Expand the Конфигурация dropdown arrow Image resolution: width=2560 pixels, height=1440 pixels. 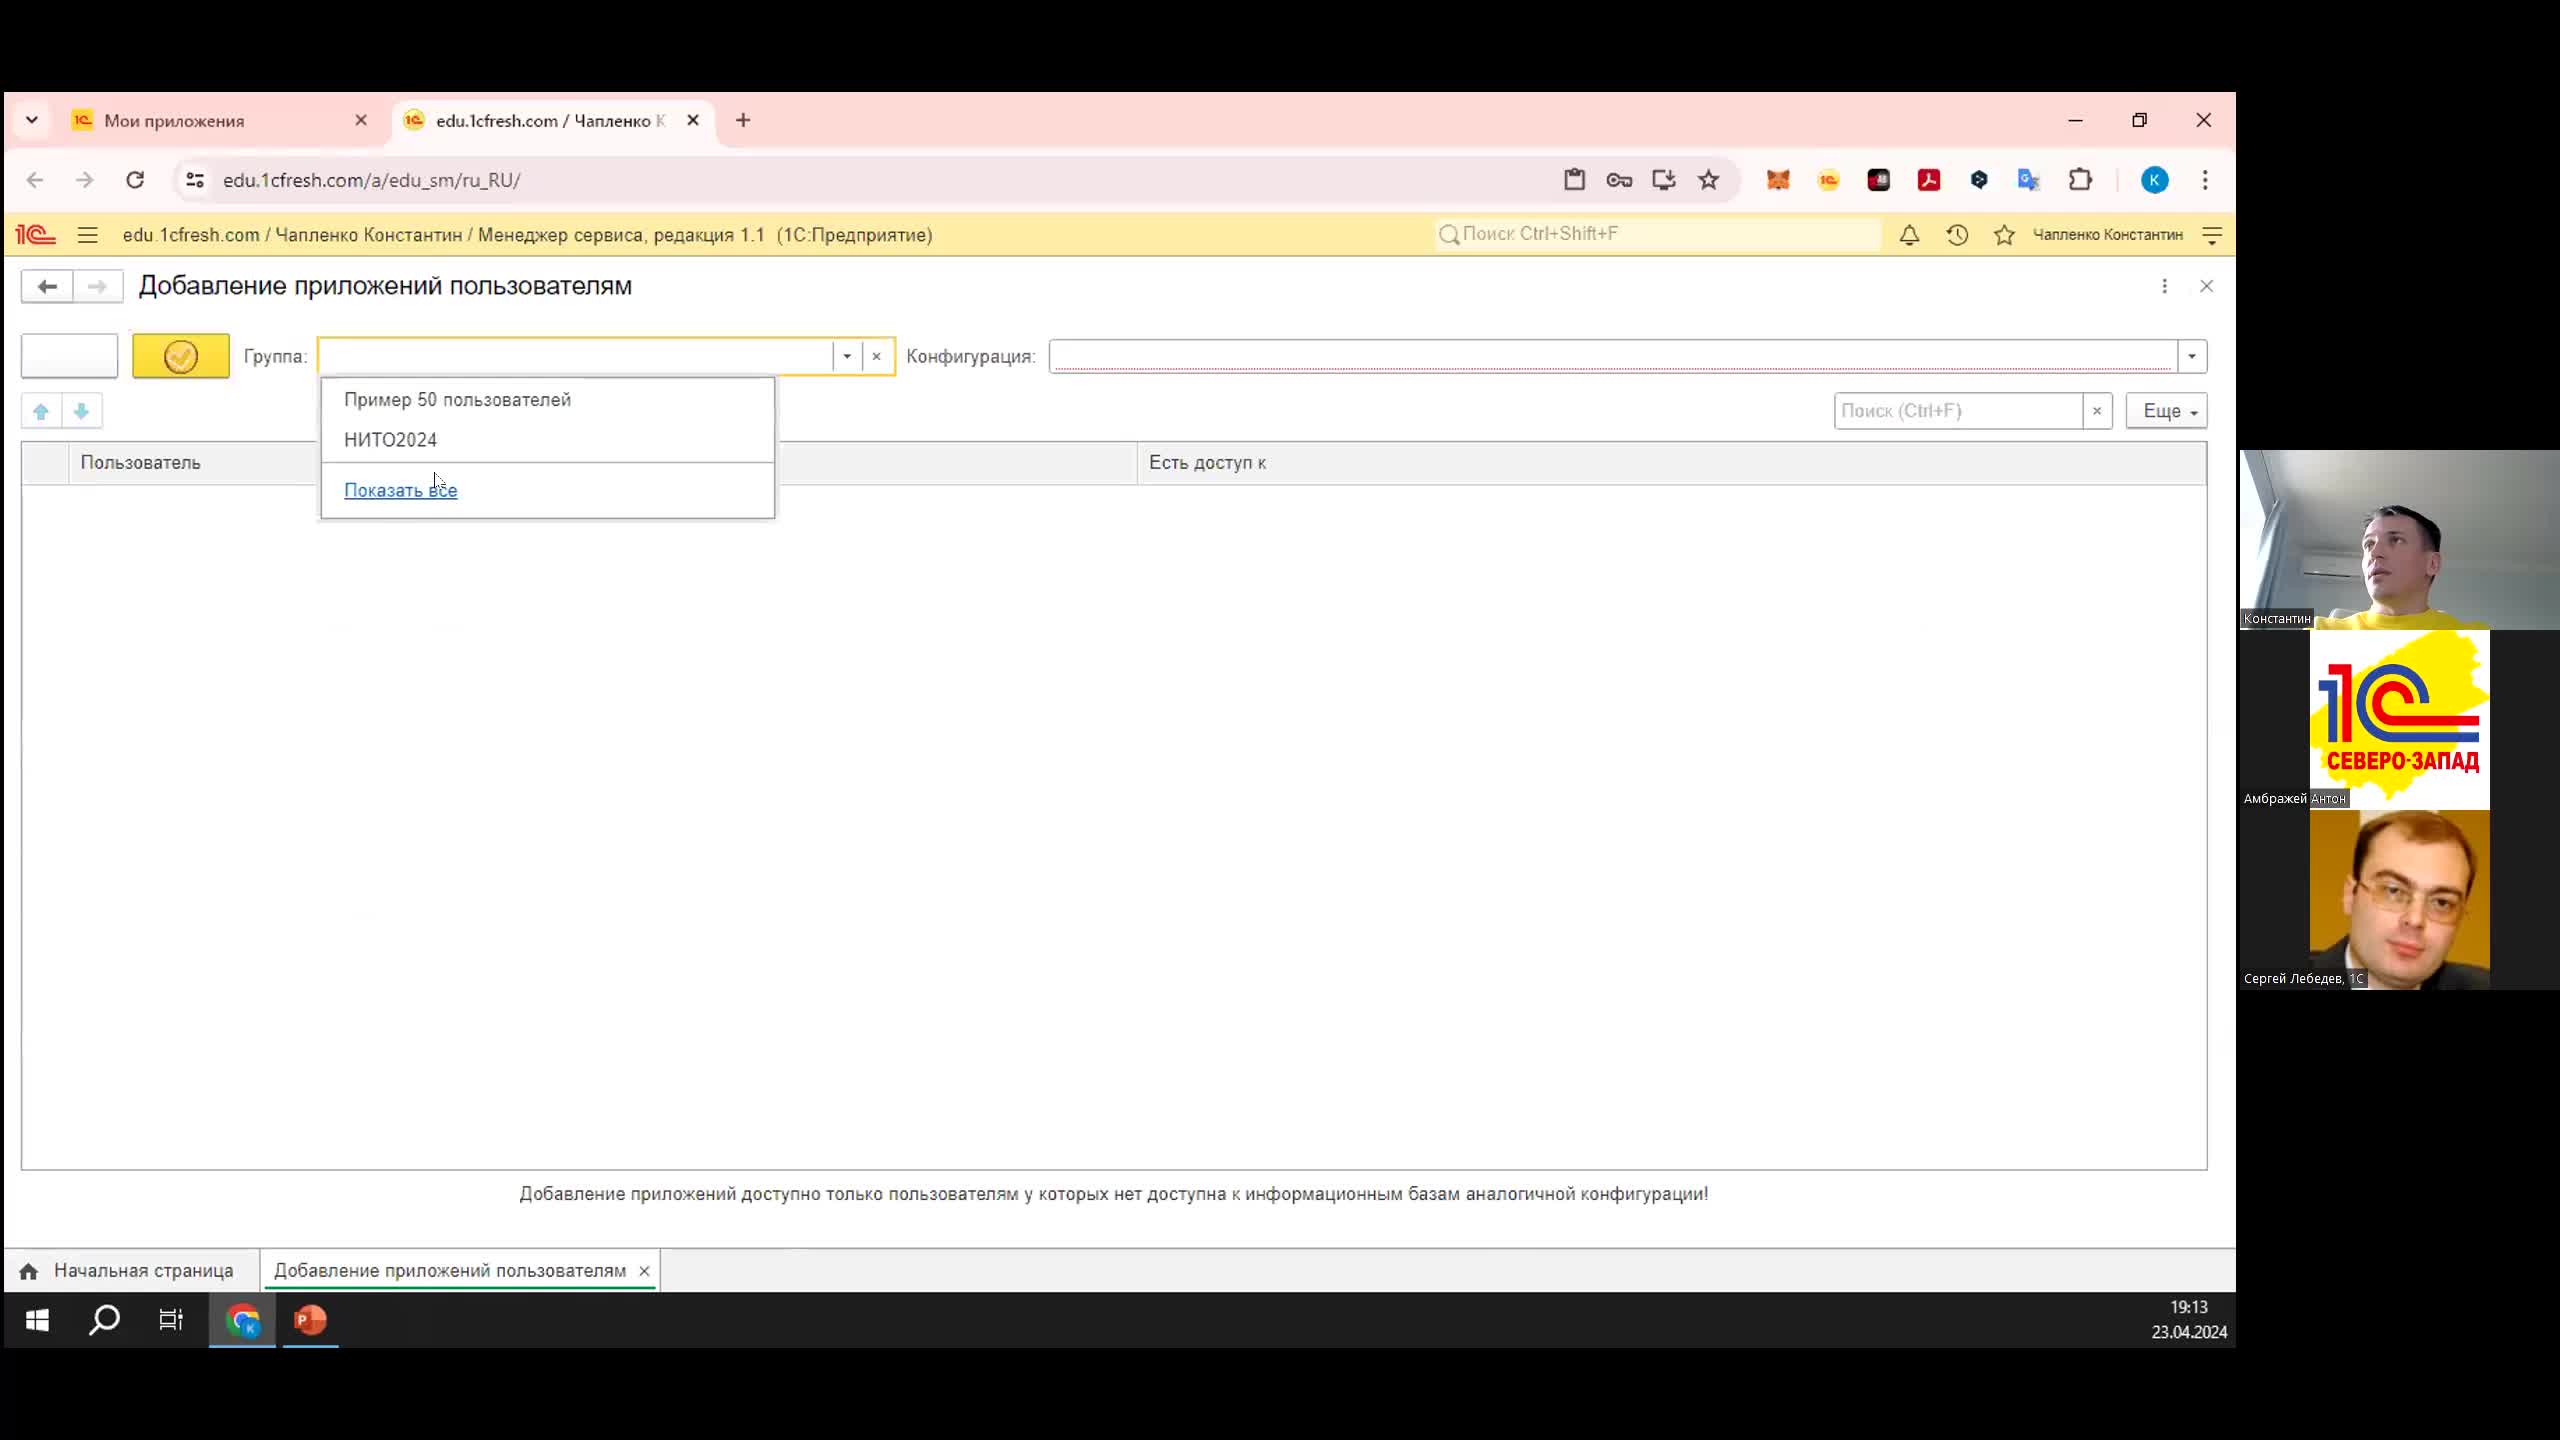2191,356
